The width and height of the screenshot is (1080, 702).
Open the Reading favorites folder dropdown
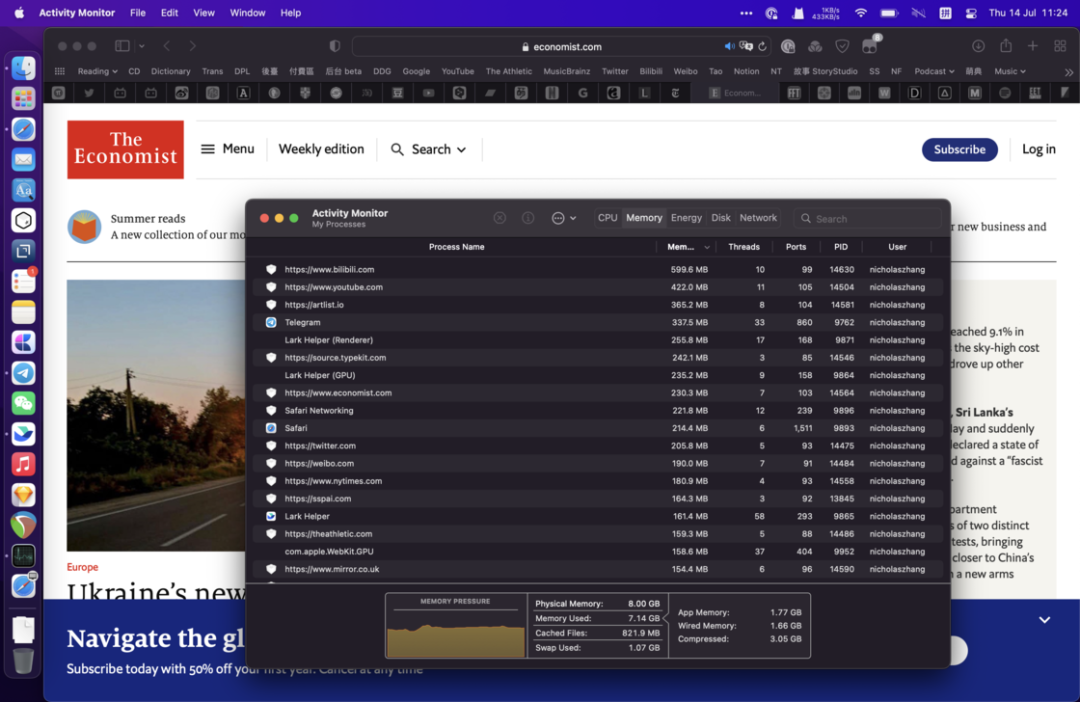tap(98, 71)
